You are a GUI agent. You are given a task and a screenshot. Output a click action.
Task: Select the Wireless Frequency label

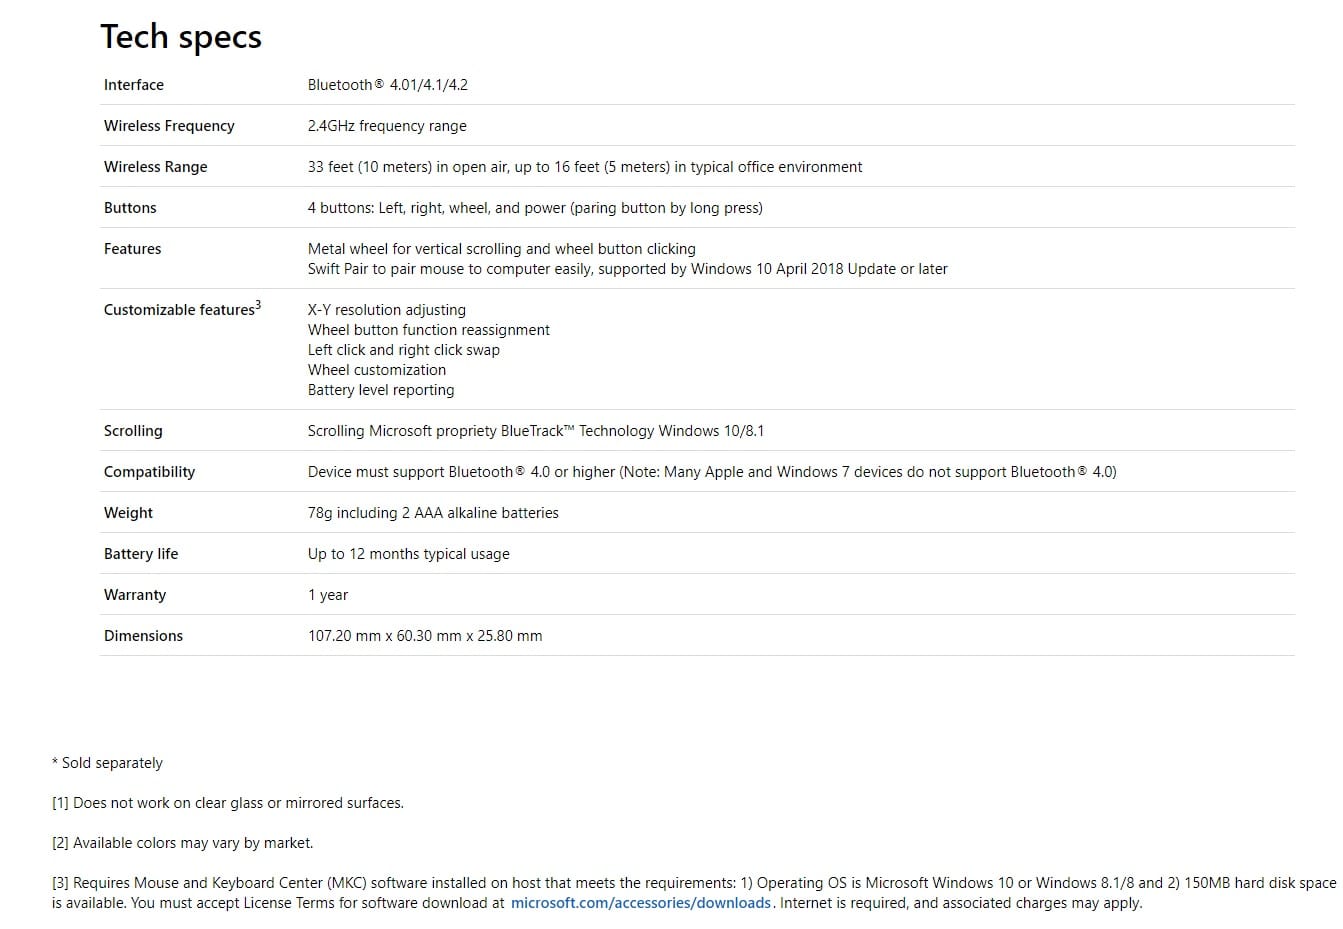169,126
